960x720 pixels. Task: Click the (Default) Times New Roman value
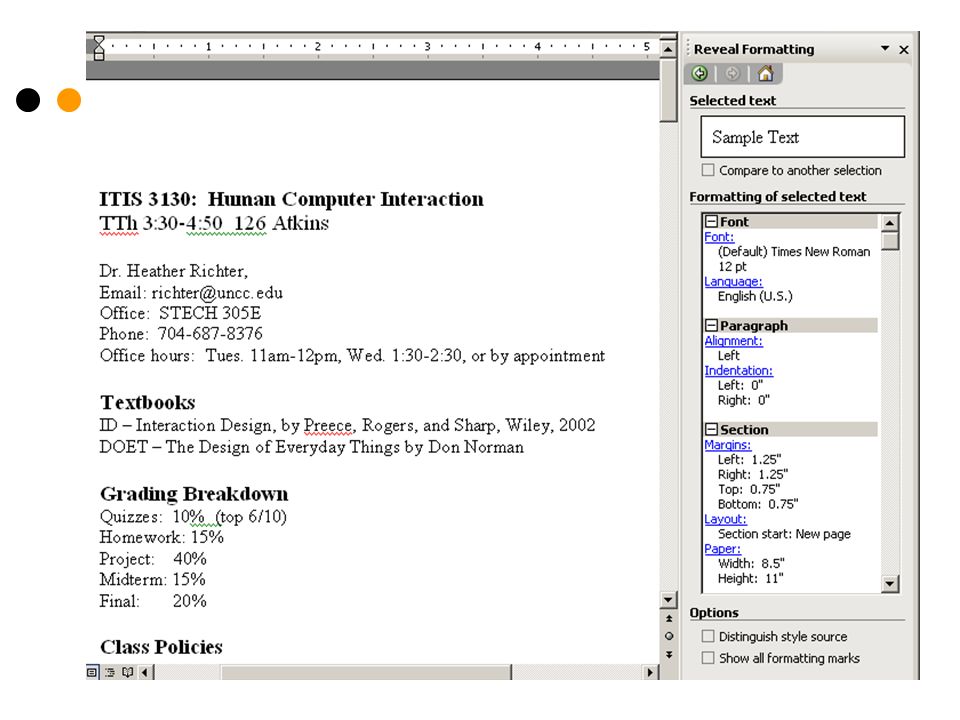click(x=793, y=252)
